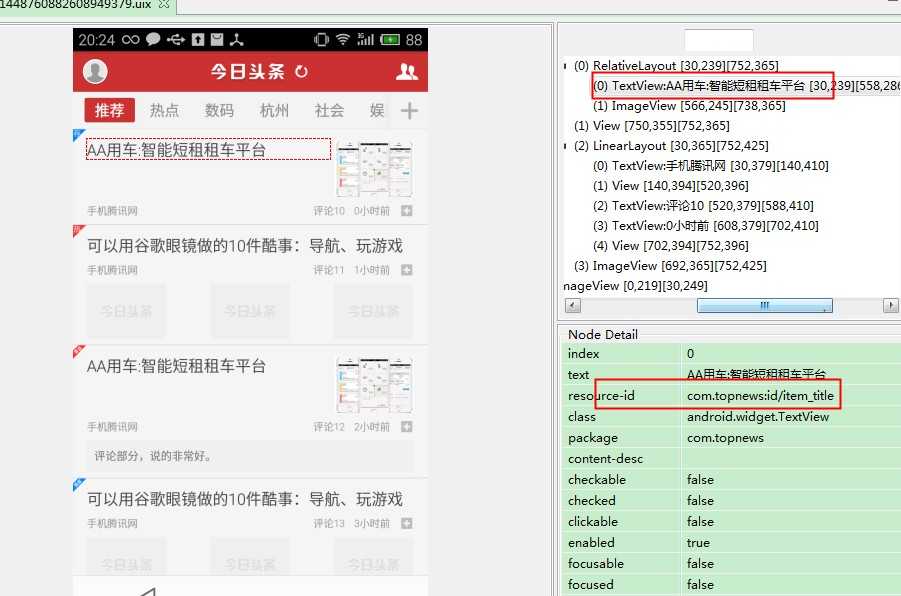Click the vibrate mode icon in phone status bar

coord(321,40)
